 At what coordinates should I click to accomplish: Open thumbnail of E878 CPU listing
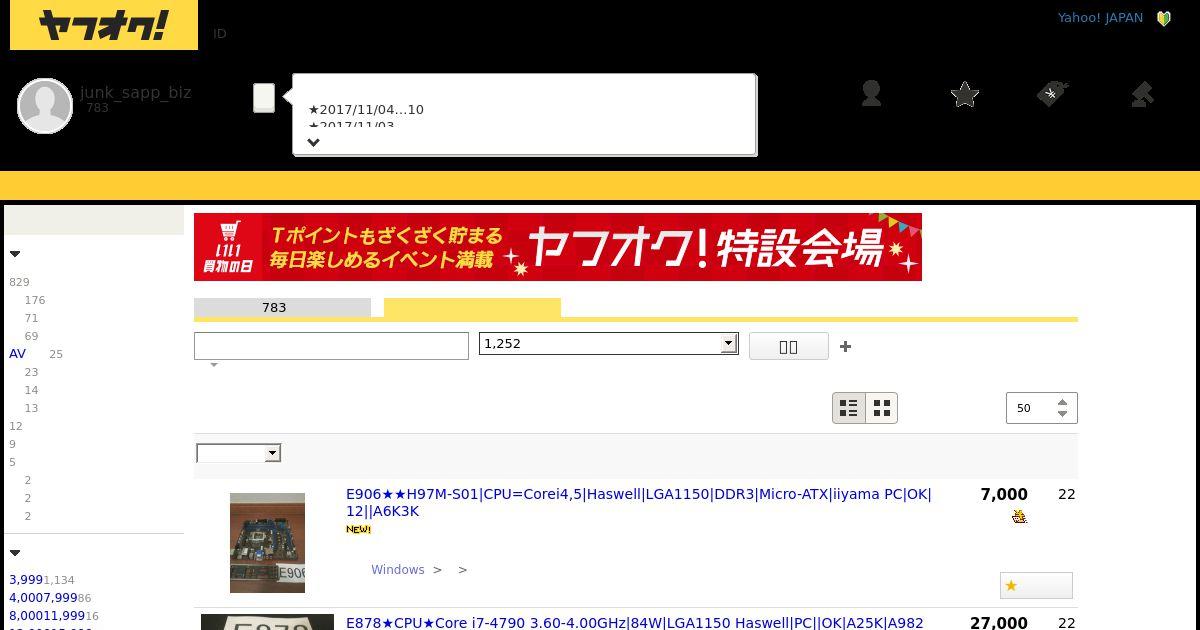pyautogui.click(x=267, y=622)
